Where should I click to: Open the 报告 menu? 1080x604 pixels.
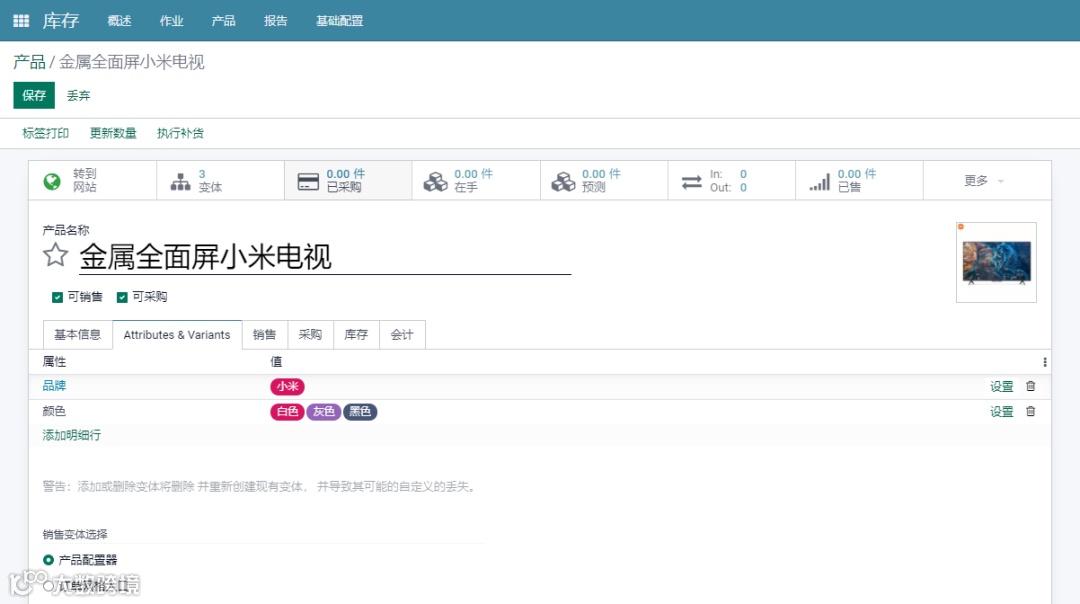(x=276, y=21)
